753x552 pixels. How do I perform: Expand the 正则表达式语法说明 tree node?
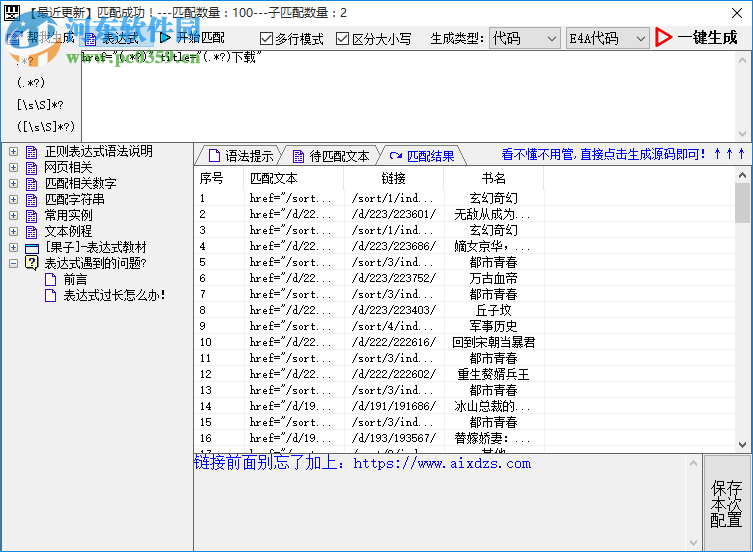pyautogui.click(x=13, y=152)
